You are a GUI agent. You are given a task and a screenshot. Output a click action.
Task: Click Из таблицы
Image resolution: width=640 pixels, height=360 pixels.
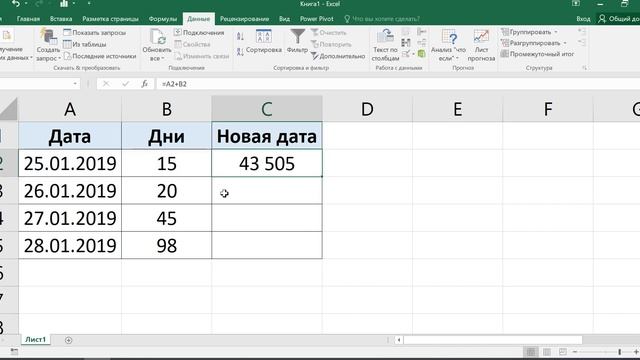click(84, 44)
